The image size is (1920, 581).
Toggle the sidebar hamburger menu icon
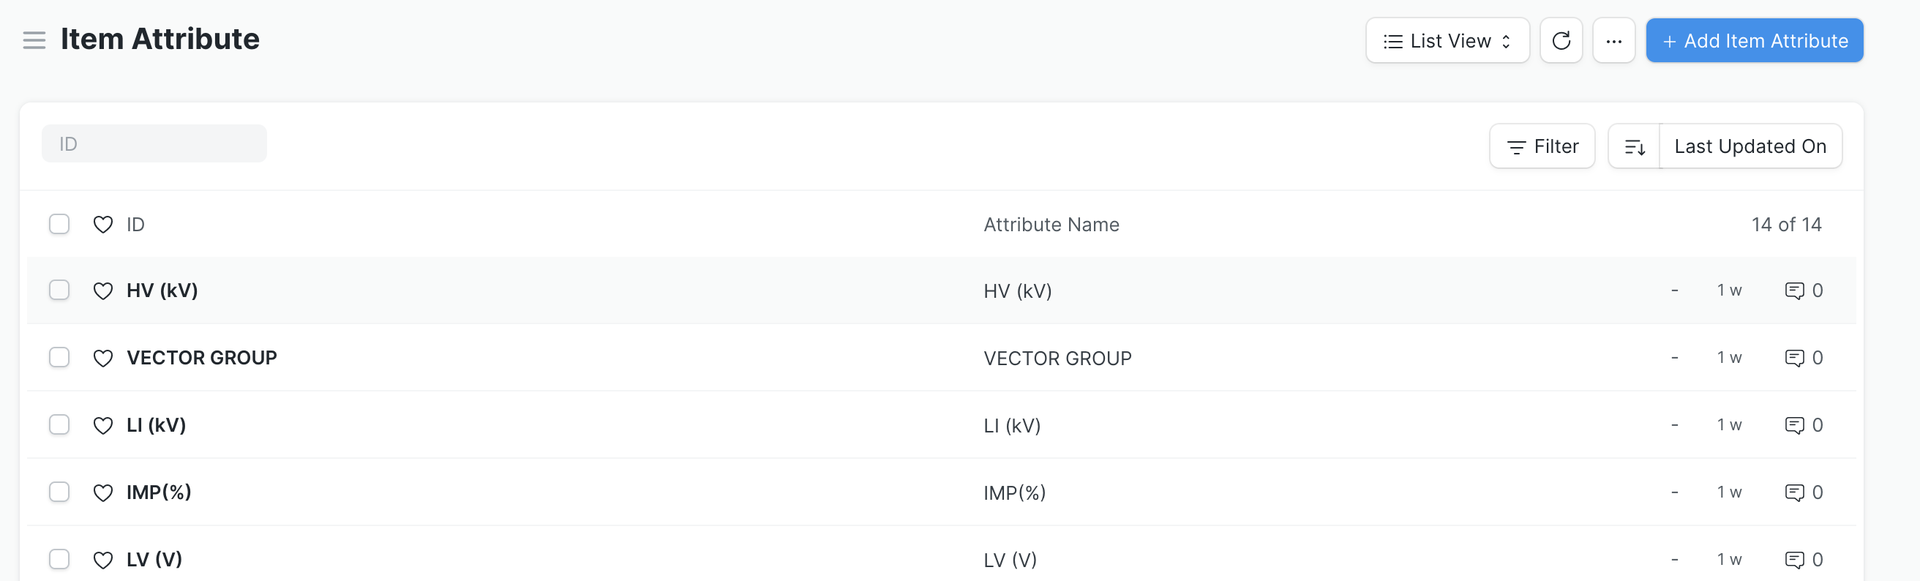pos(34,40)
